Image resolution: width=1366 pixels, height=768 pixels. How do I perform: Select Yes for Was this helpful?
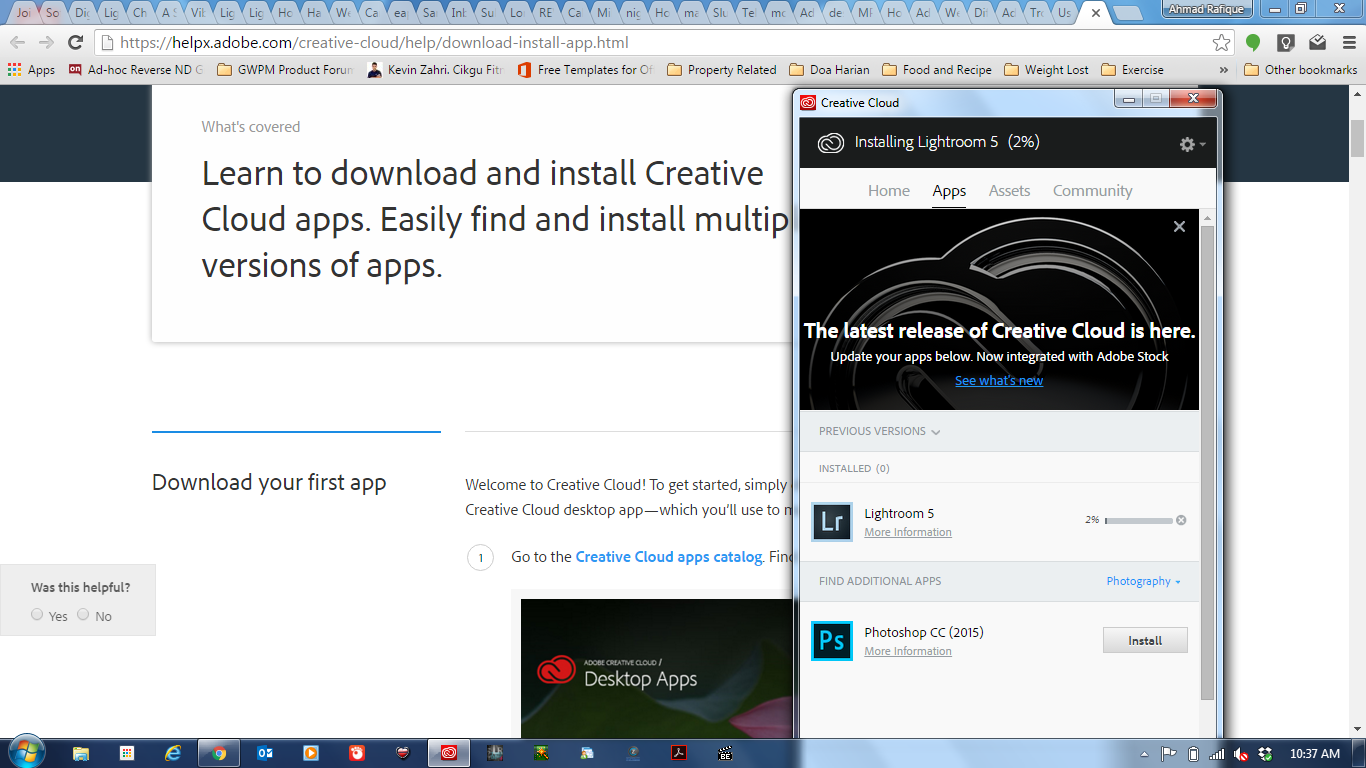(37, 614)
